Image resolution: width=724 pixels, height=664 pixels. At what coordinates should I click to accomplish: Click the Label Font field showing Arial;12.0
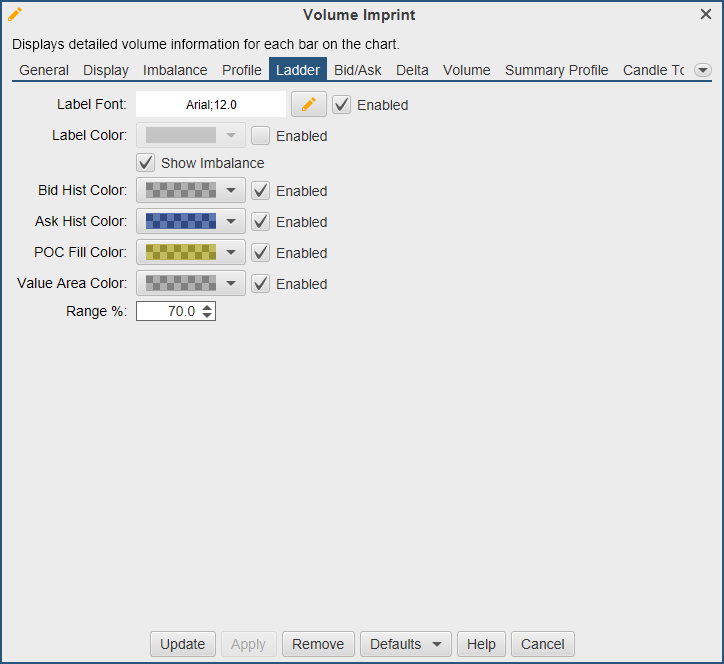click(211, 104)
